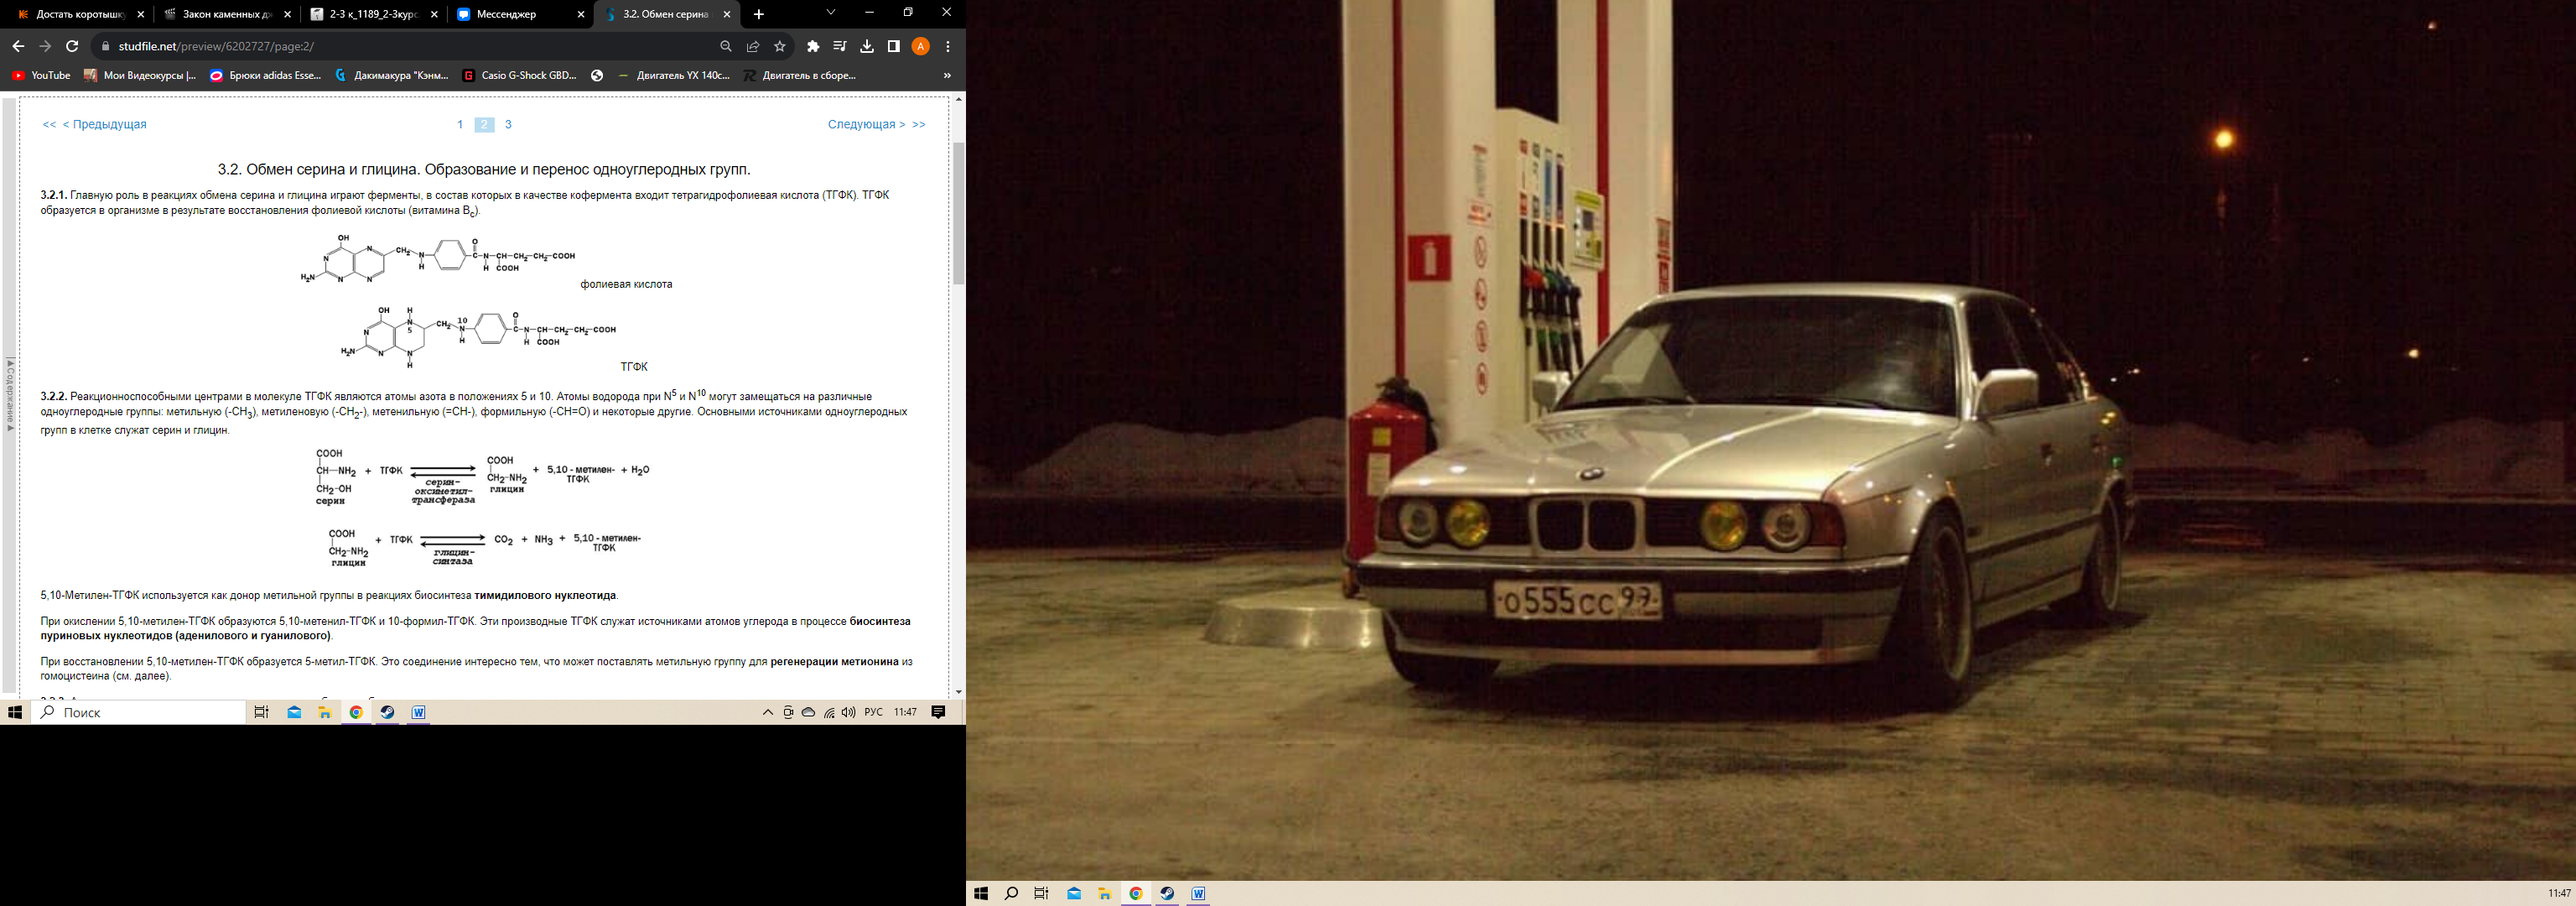
Task: Jump to first page with "<<" link
Action: coord(49,124)
